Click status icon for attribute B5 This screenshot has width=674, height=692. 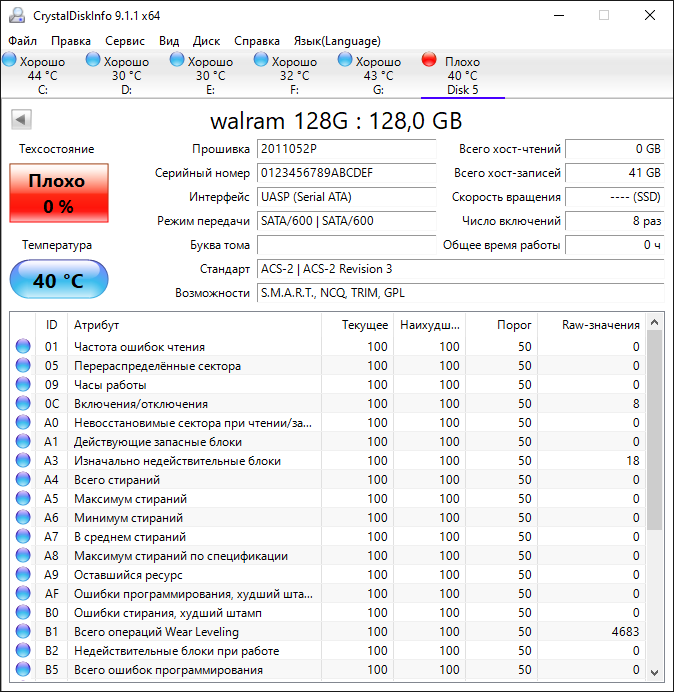point(23,669)
